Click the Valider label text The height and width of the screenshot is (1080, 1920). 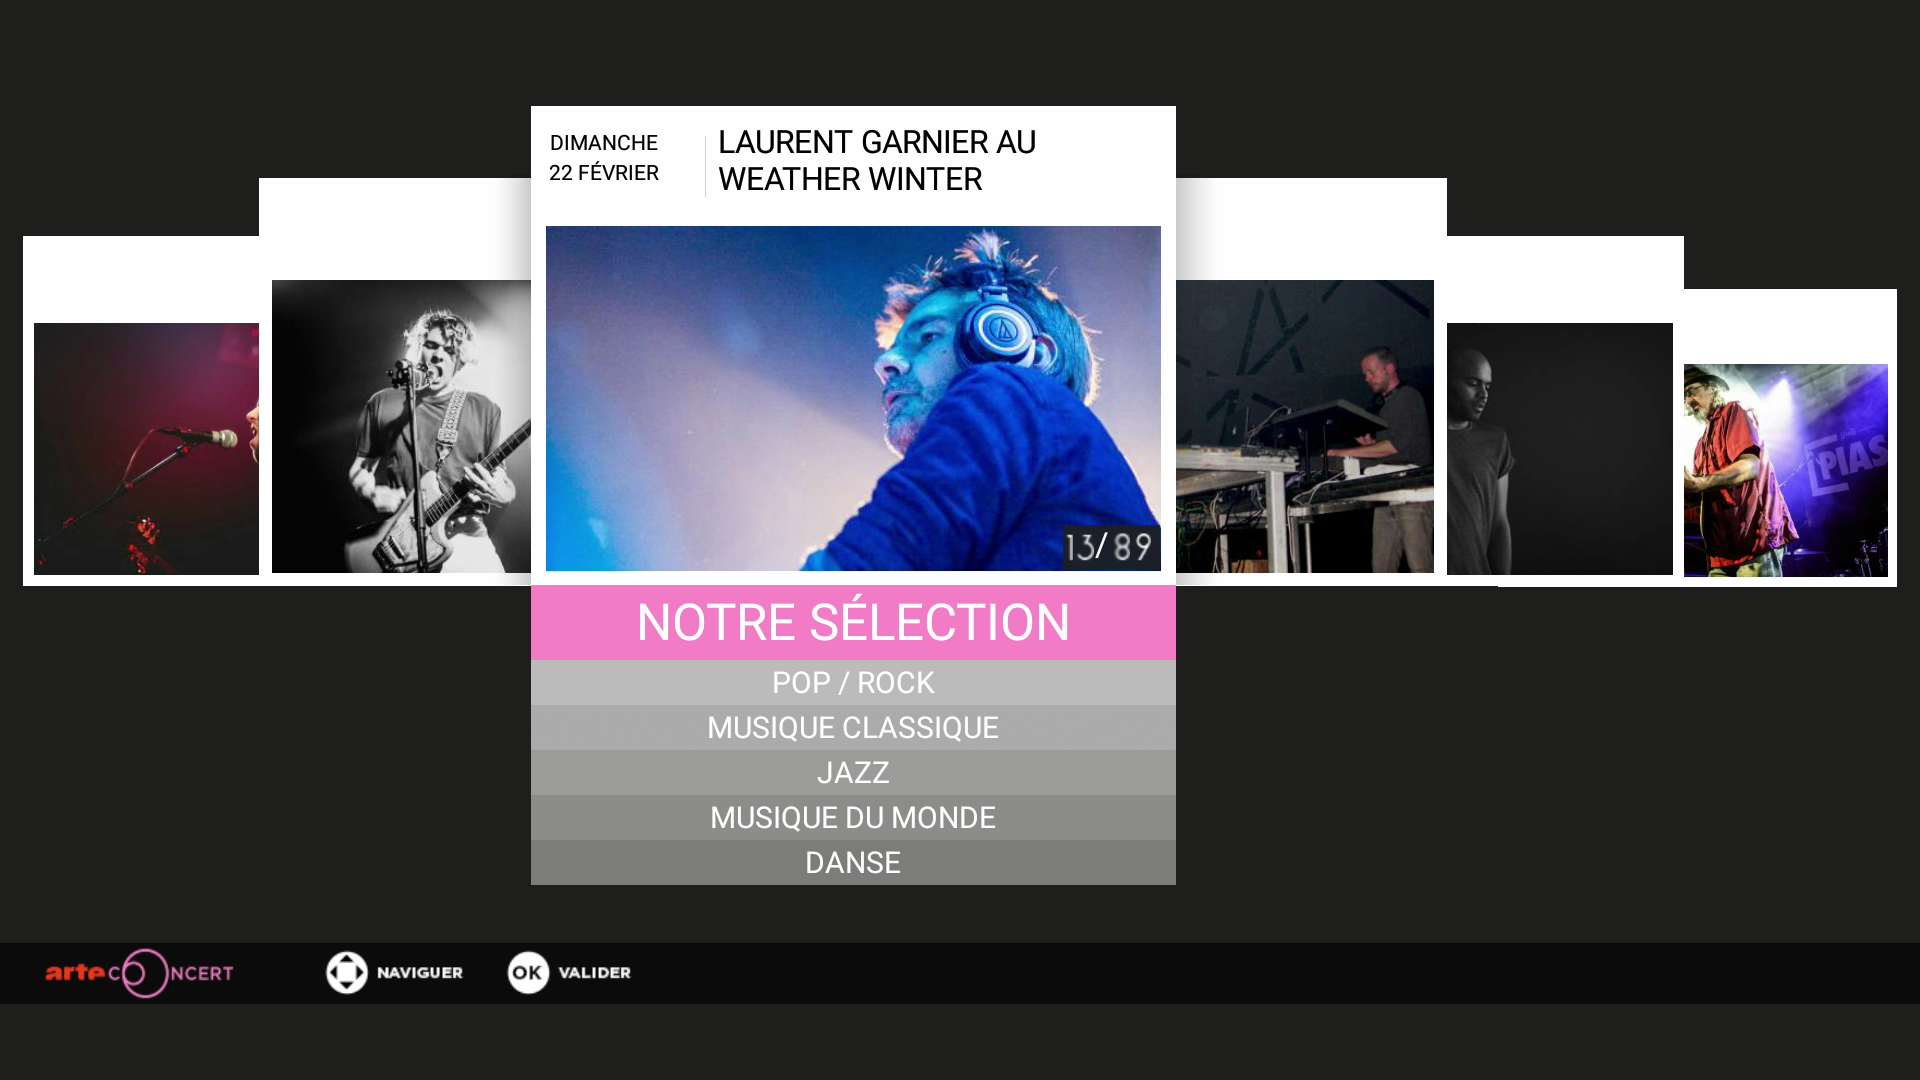[x=595, y=973]
